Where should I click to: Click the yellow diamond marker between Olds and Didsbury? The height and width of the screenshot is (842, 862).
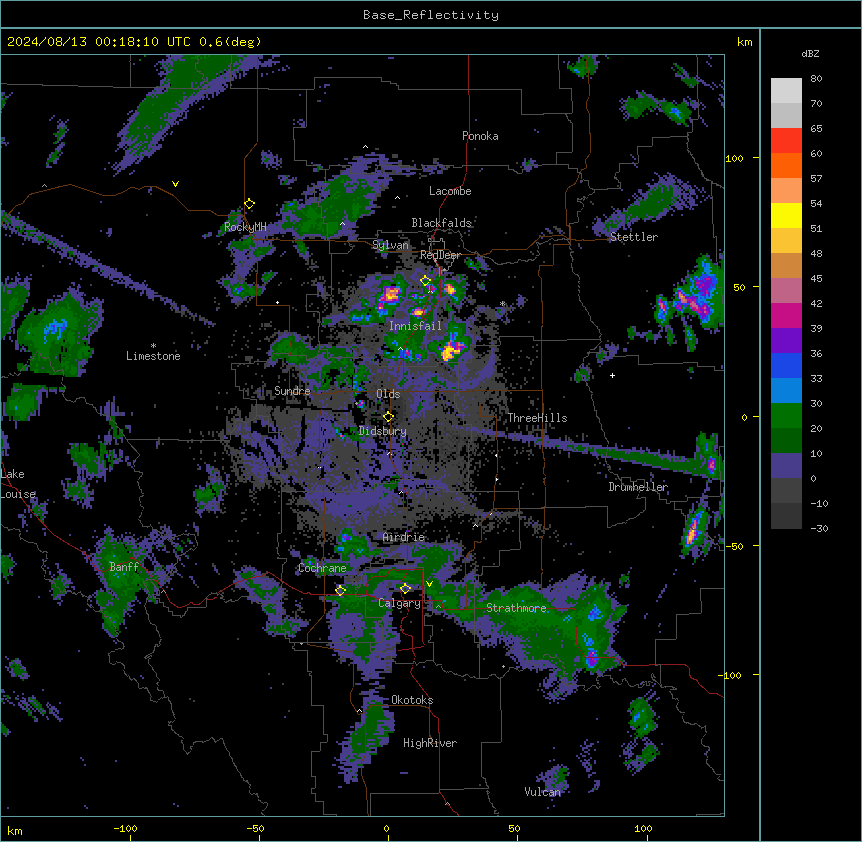[x=389, y=417]
